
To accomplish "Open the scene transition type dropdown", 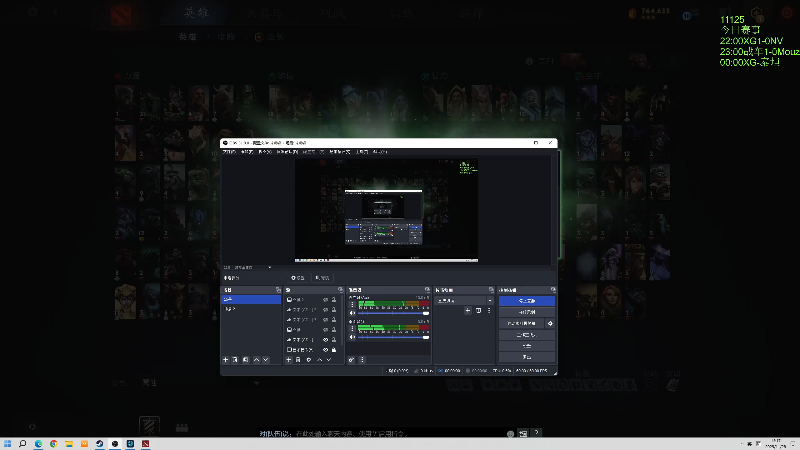I will [x=464, y=301].
